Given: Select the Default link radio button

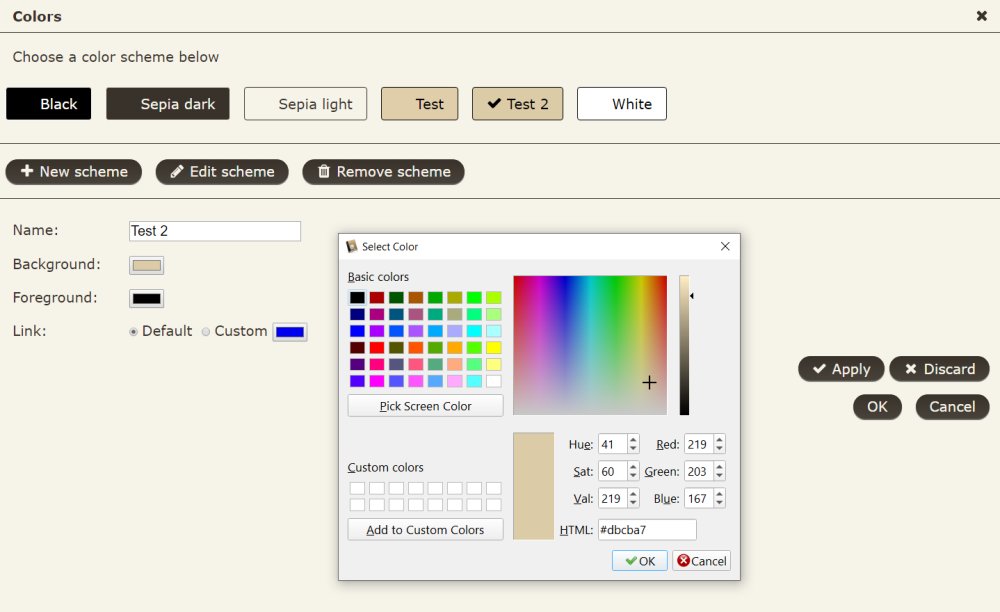Looking at the screenshot, I should point(133,332).
